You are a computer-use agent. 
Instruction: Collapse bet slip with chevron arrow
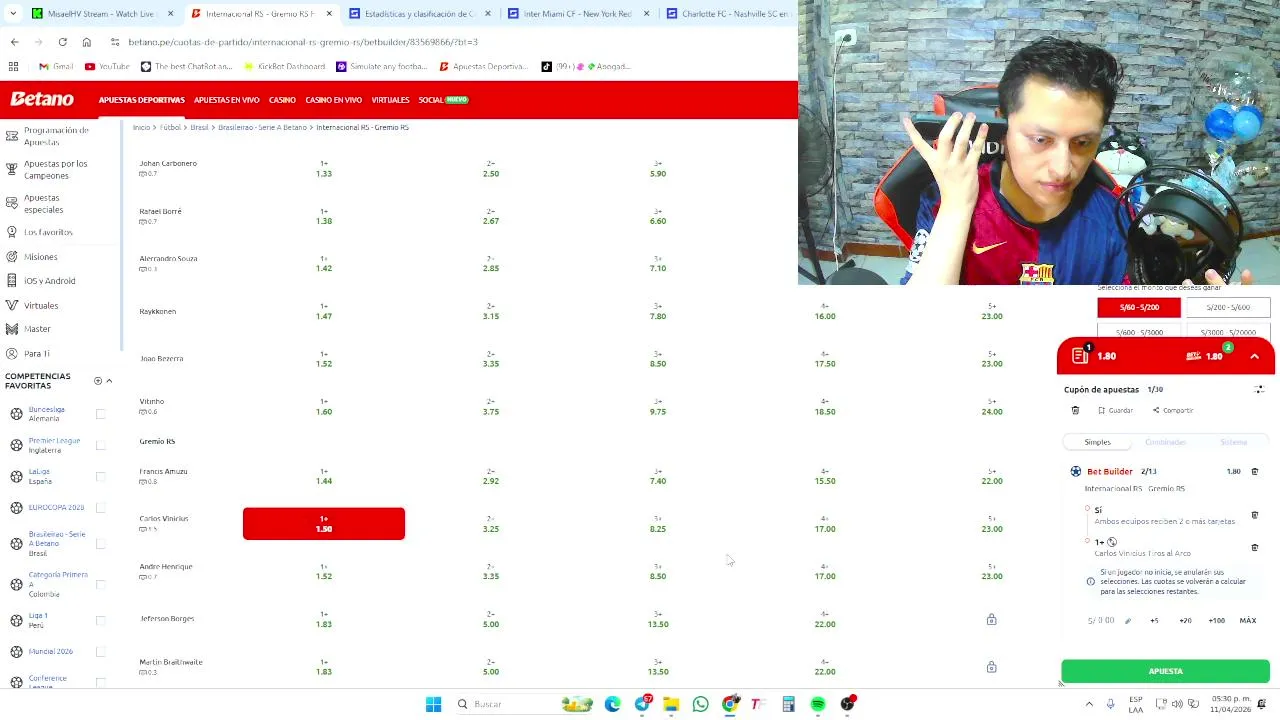click(x=1254, y=356)
